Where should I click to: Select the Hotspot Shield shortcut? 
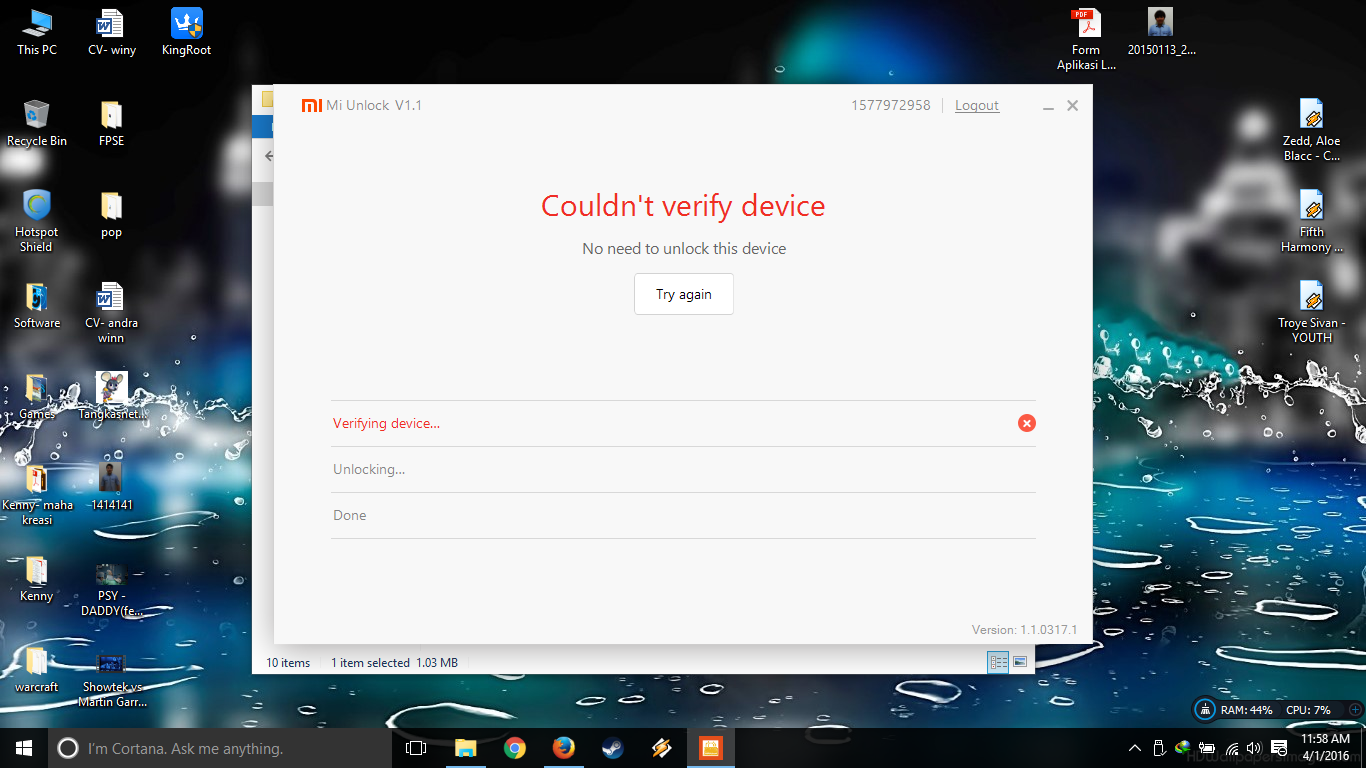point(37,221)
